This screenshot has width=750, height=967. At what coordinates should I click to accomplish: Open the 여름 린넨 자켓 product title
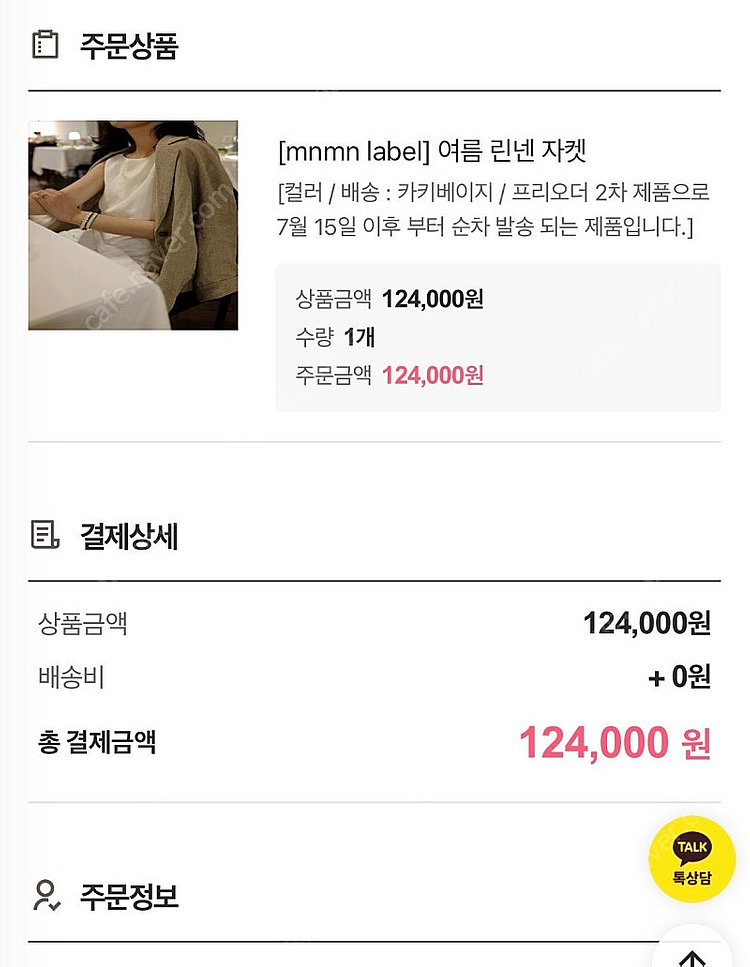(x=432, y=151)
